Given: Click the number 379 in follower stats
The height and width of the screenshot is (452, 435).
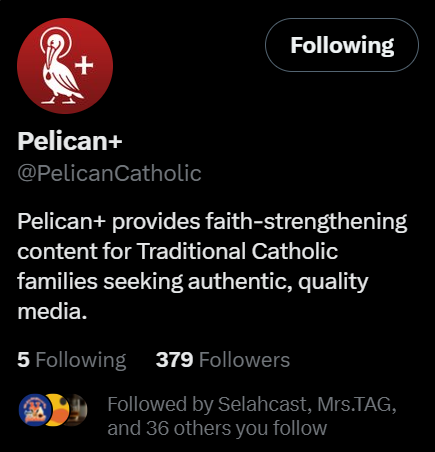Looking at the screenshot, I should pos(174,360).
